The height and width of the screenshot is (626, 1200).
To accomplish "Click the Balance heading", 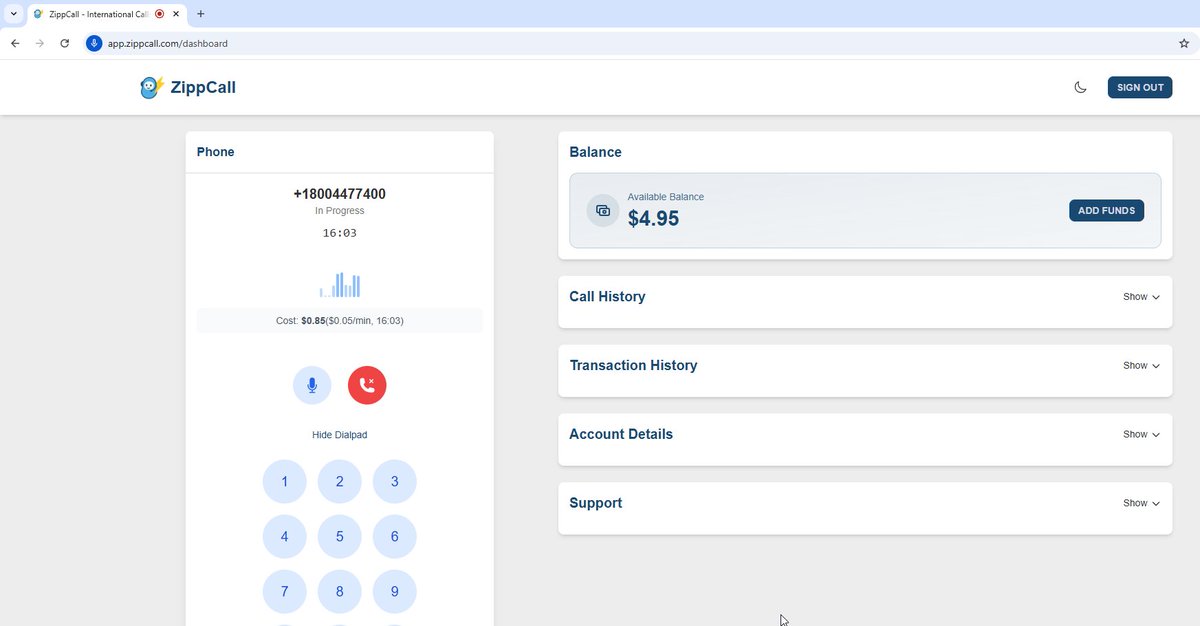I will coord(595,153).
